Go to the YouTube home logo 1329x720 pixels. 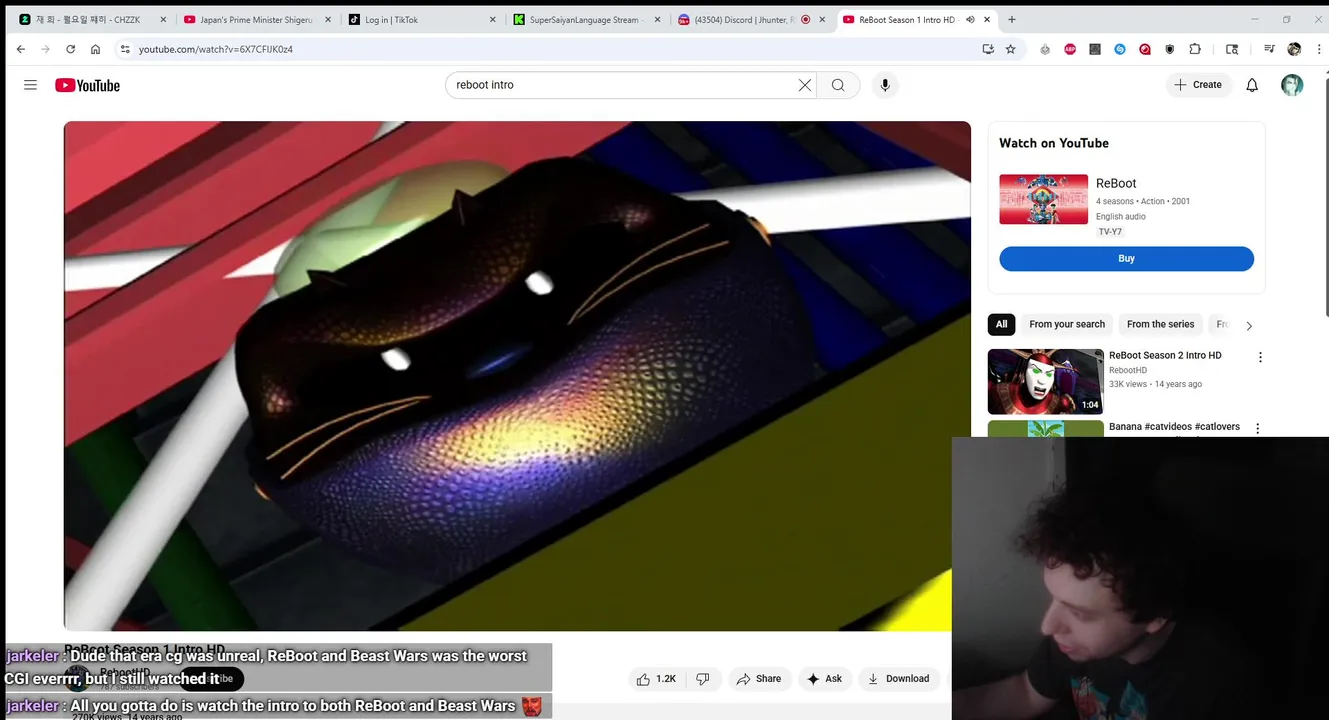(x=87, y=85)
